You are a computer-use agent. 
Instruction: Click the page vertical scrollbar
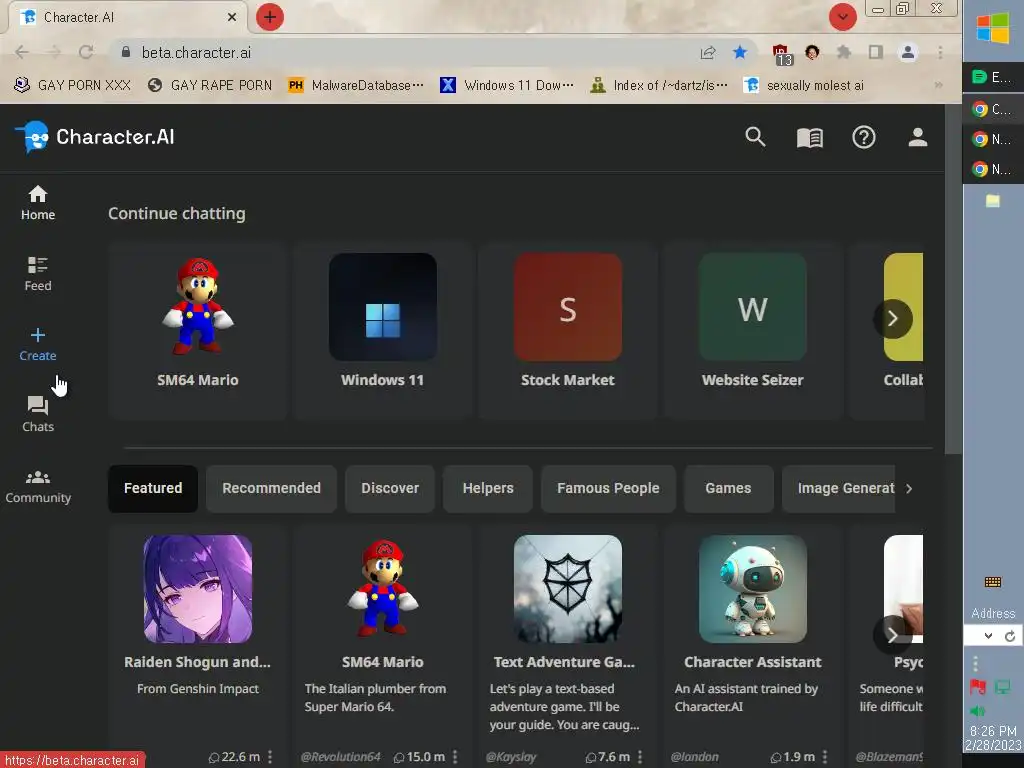pos(953,280)
